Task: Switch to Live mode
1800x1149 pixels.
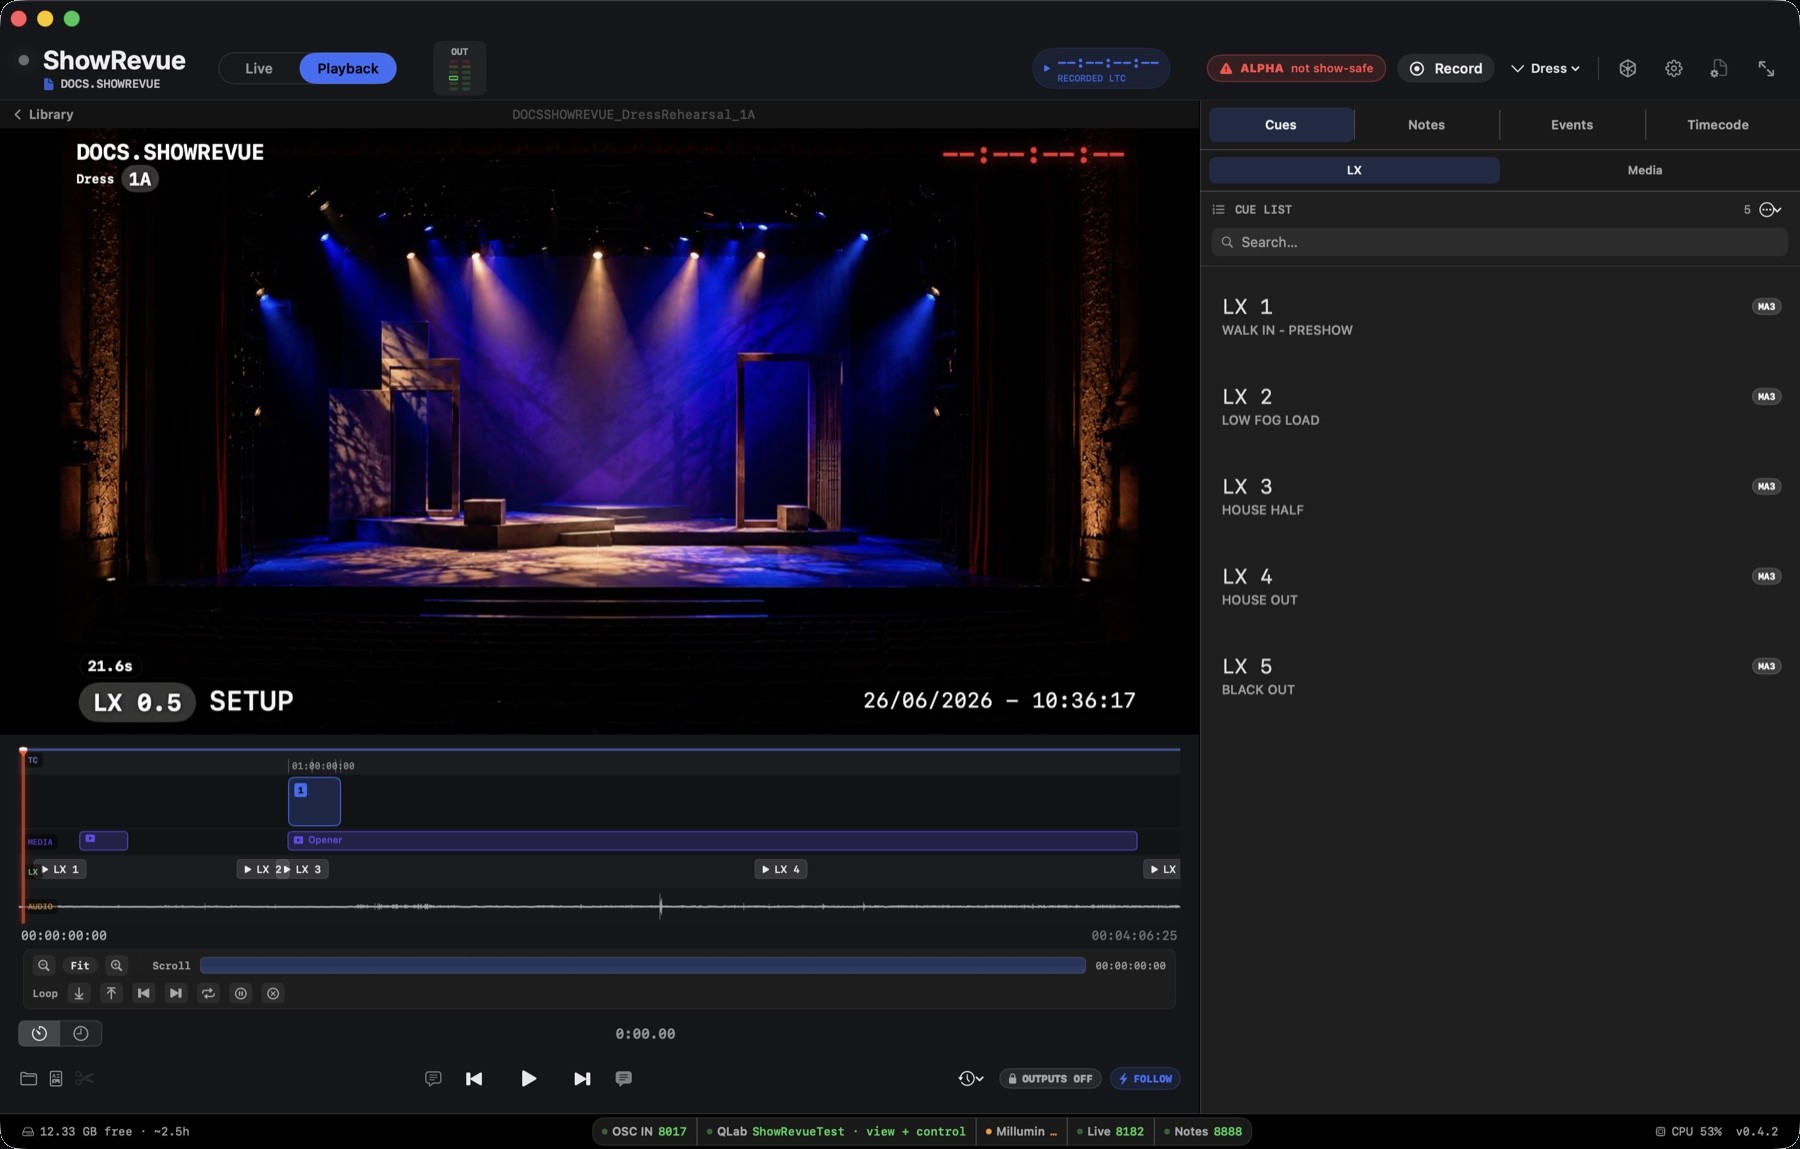Action: (259, 68)
